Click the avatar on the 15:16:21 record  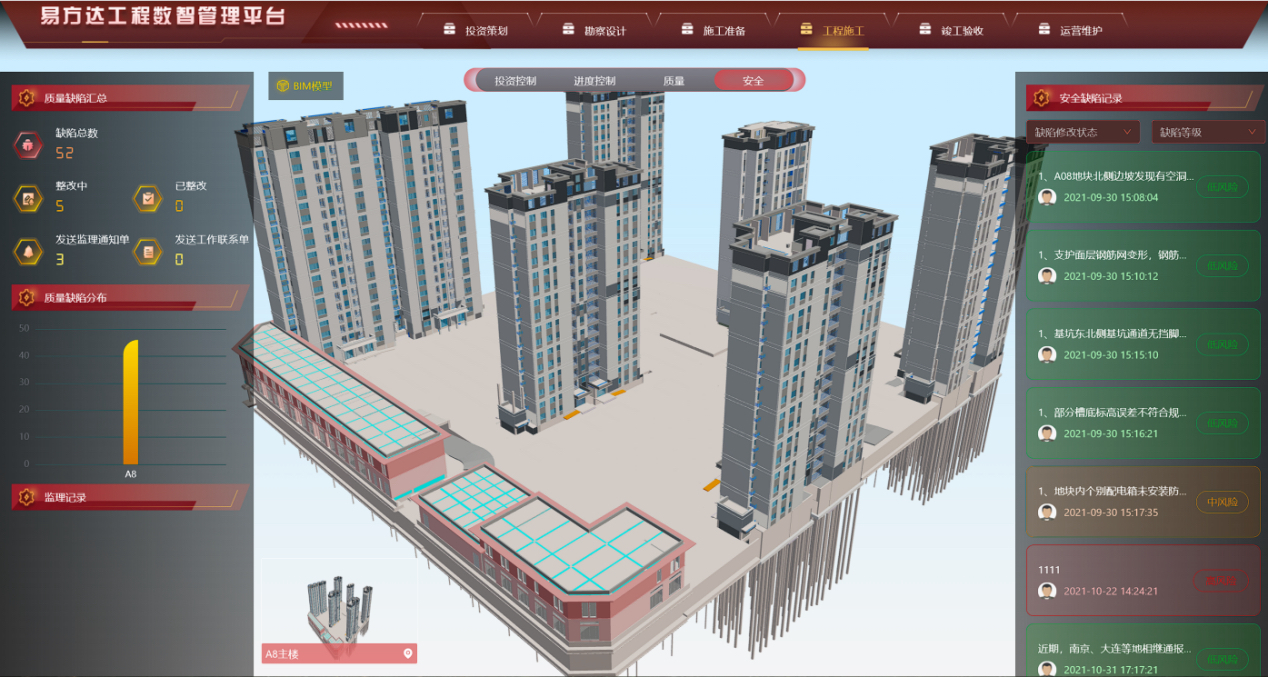click(1047, 433)
